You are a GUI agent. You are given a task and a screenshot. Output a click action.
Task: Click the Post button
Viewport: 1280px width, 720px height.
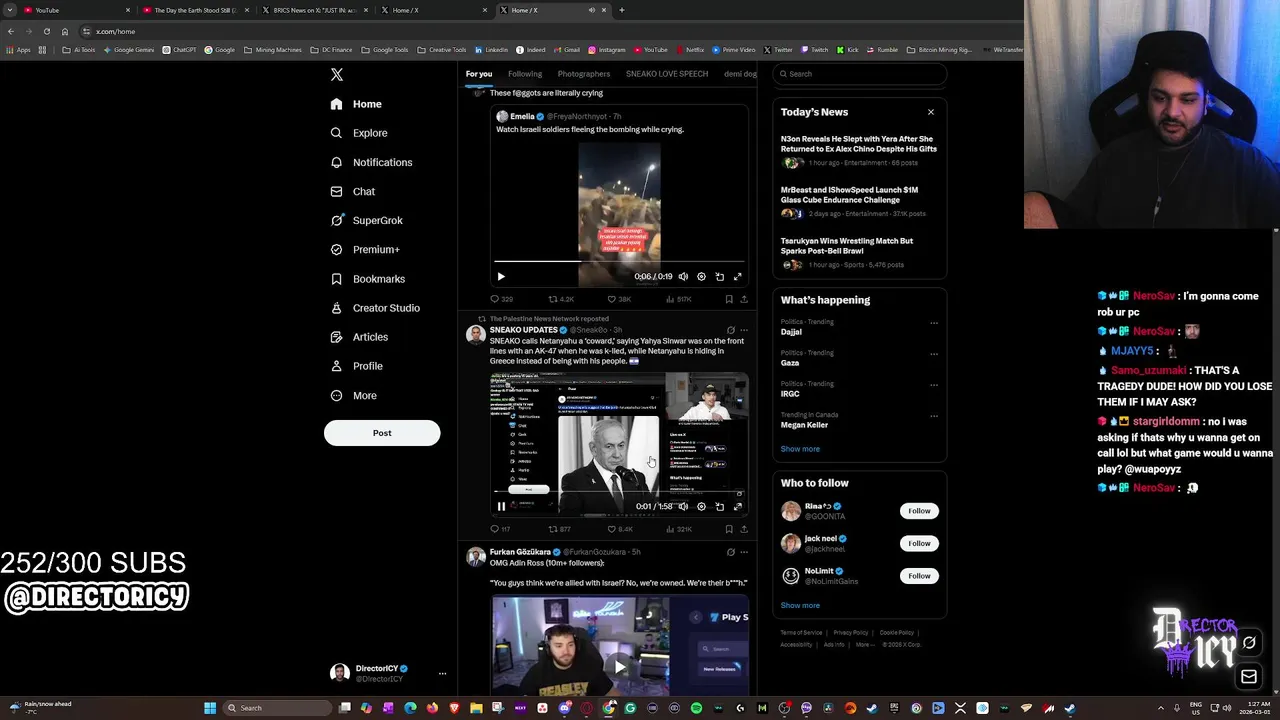(382, 433)
